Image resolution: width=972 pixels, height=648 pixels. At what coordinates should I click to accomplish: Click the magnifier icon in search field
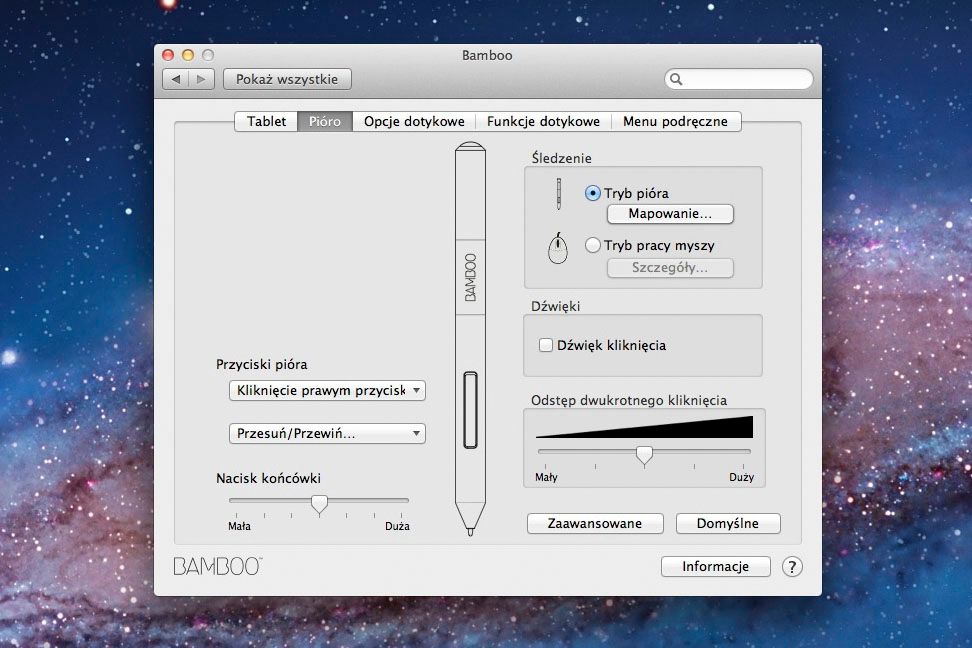(676, 79)
